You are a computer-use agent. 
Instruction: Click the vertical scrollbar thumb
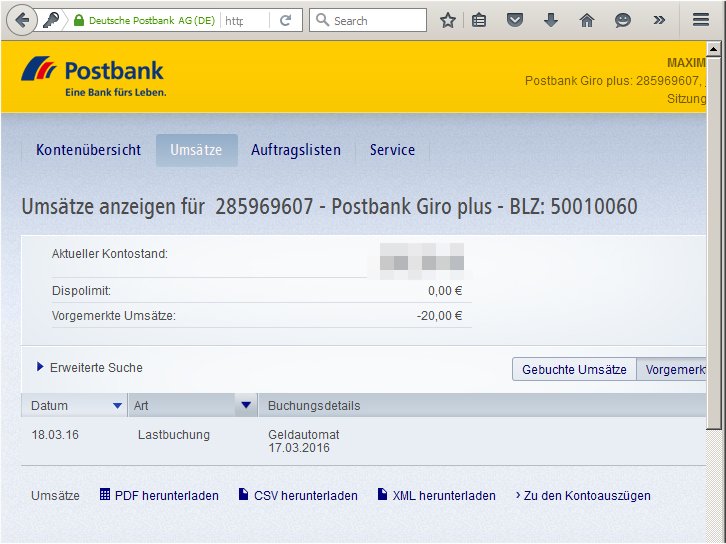click(x=713, y=243)
